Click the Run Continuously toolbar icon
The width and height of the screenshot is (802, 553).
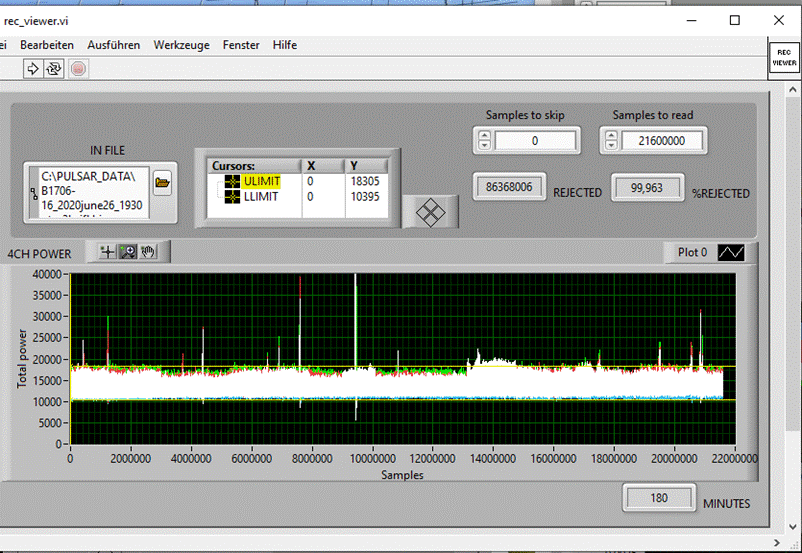coord(54,69)
